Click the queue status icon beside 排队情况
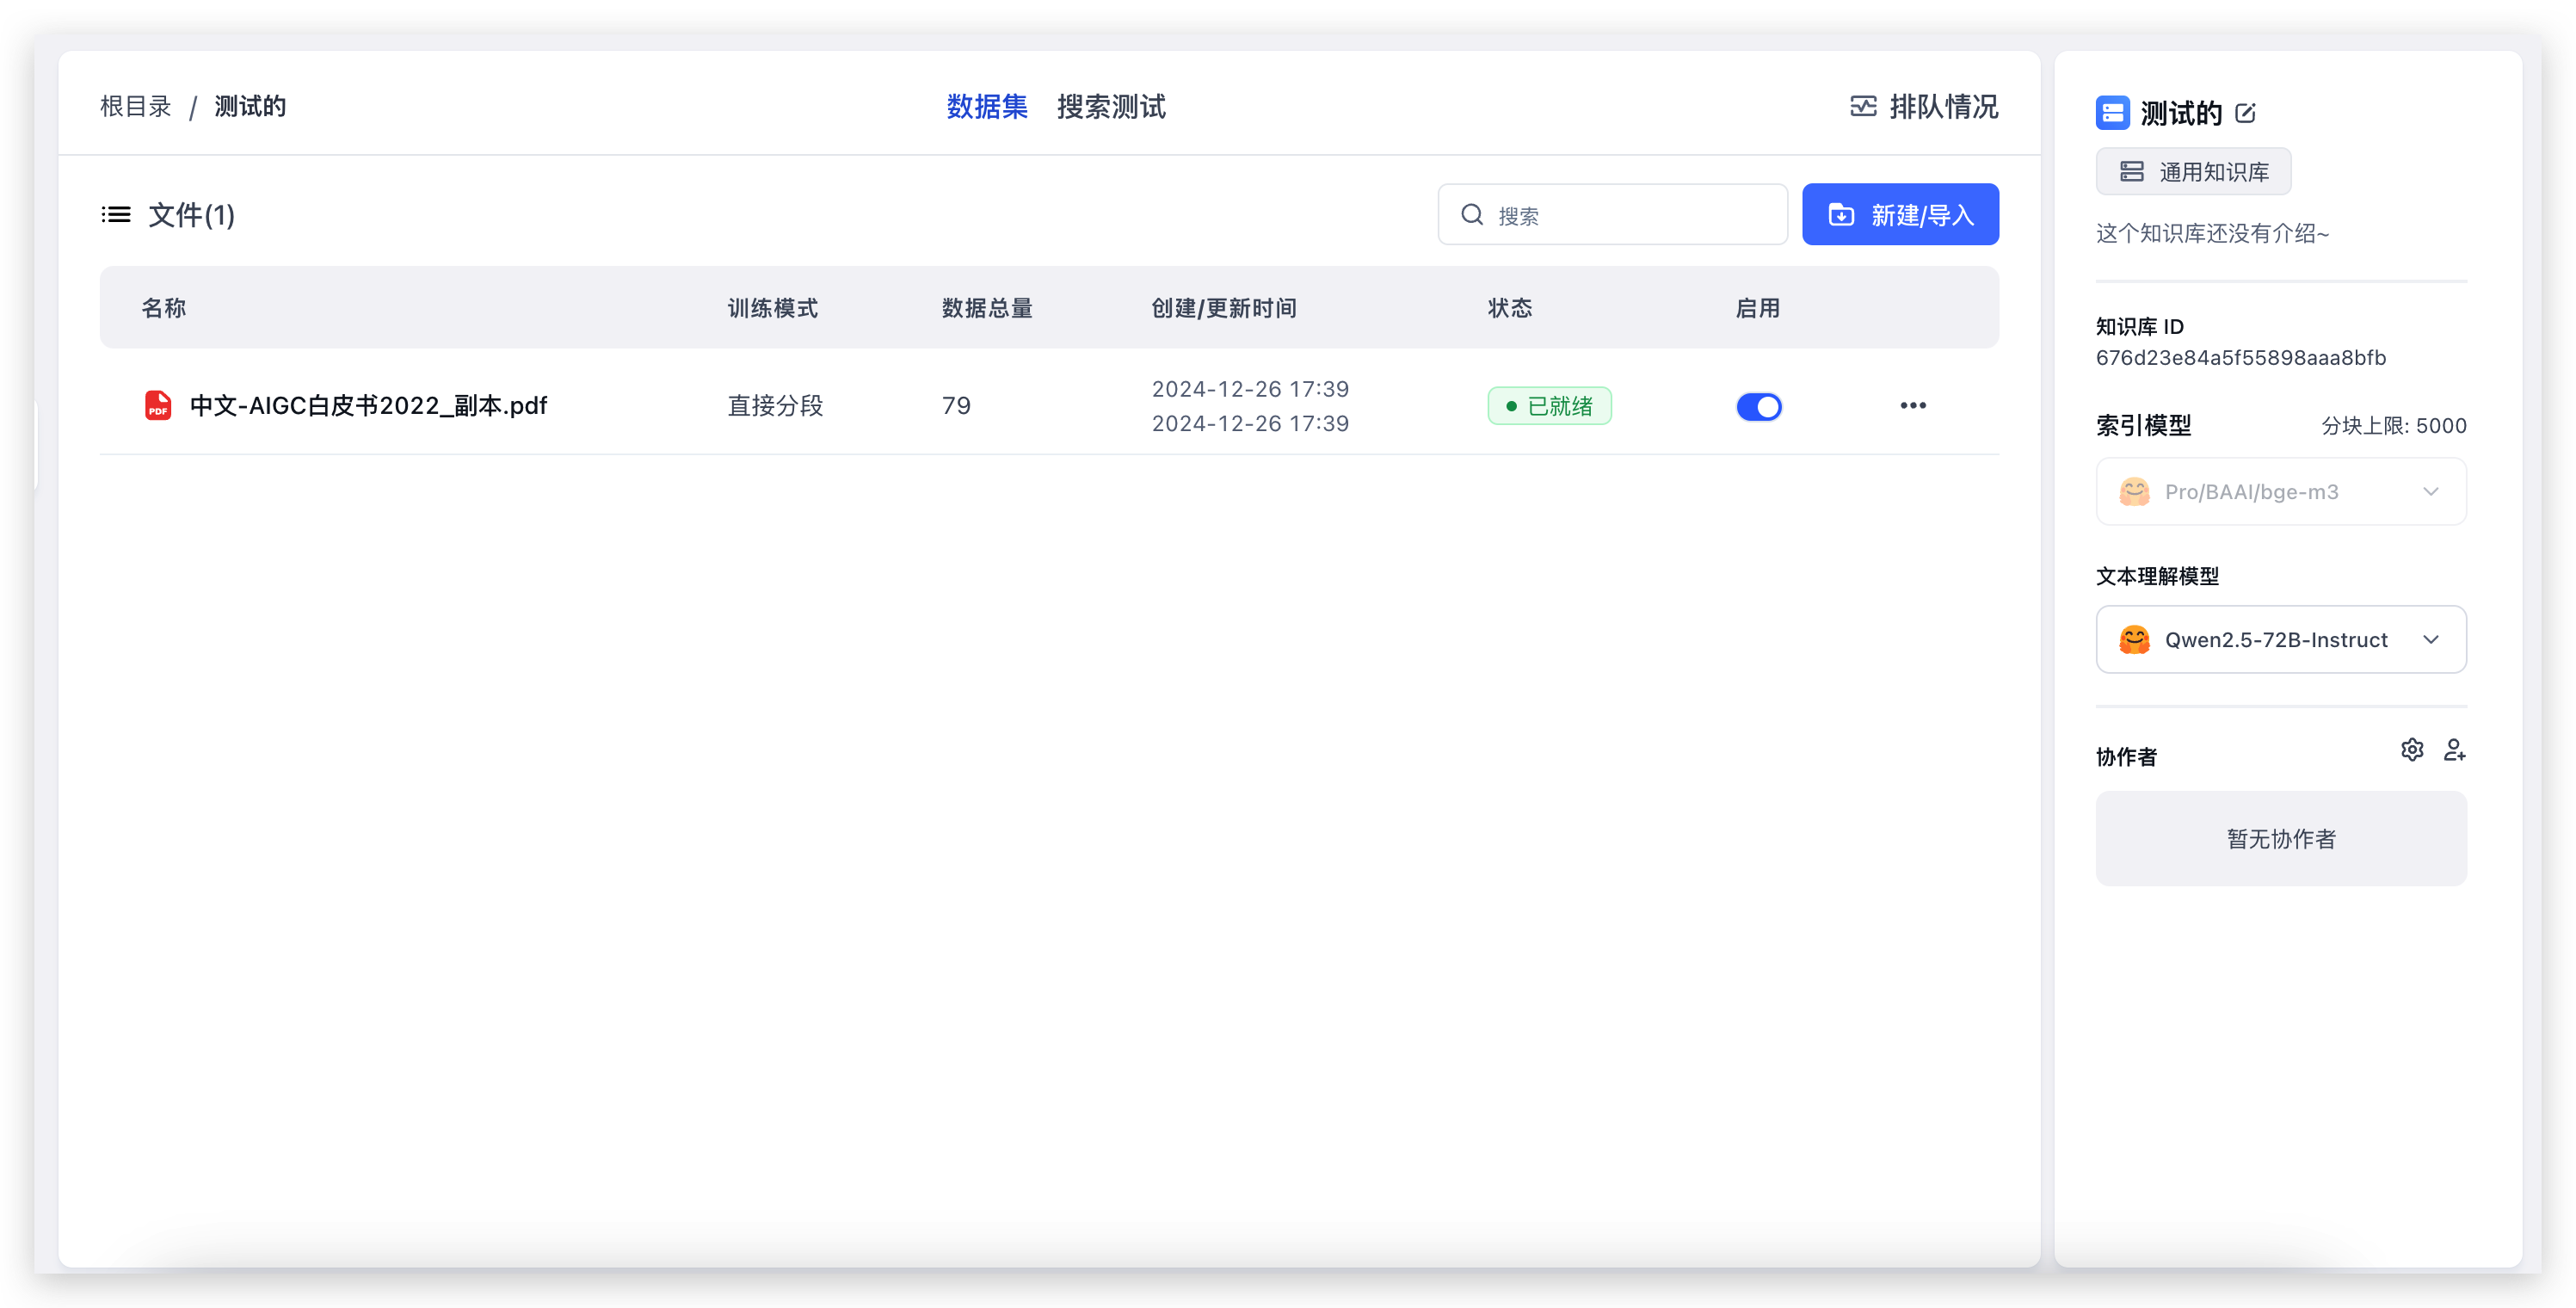 click(x=1863, y=107)
